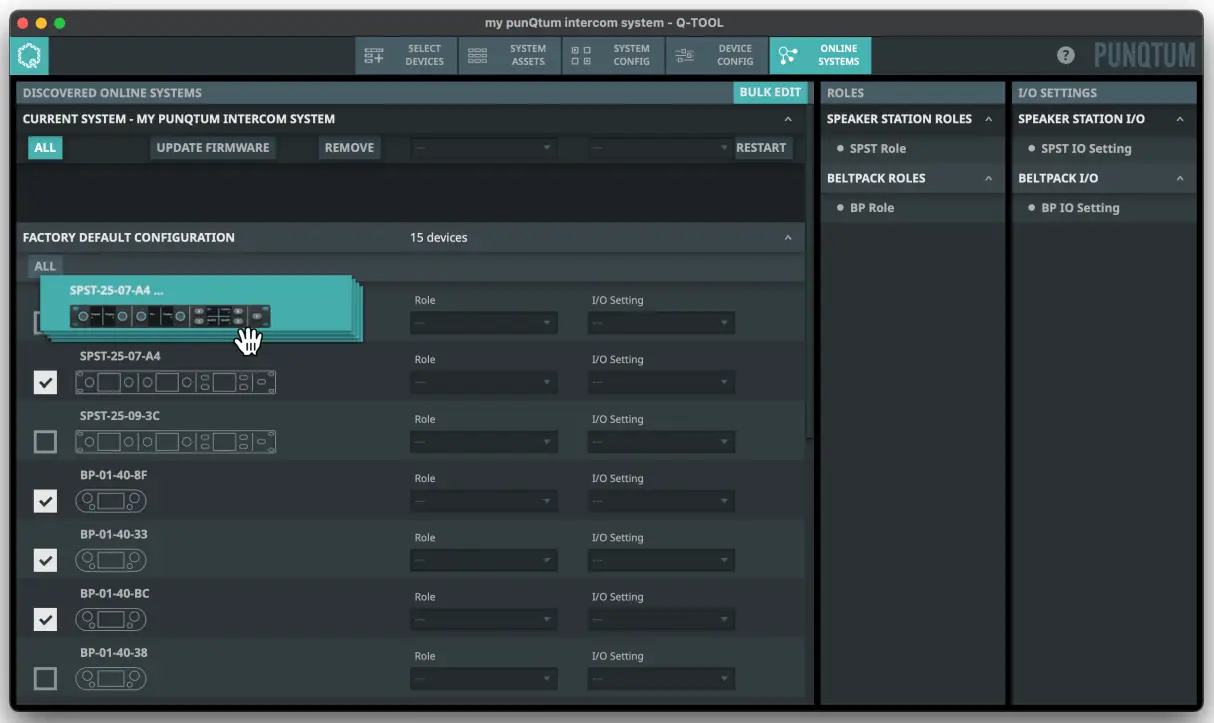Viewport: 1214px width, 723px height.
Task: Click the BP-01-40-8F beltpack image
Action: [110, 501]
